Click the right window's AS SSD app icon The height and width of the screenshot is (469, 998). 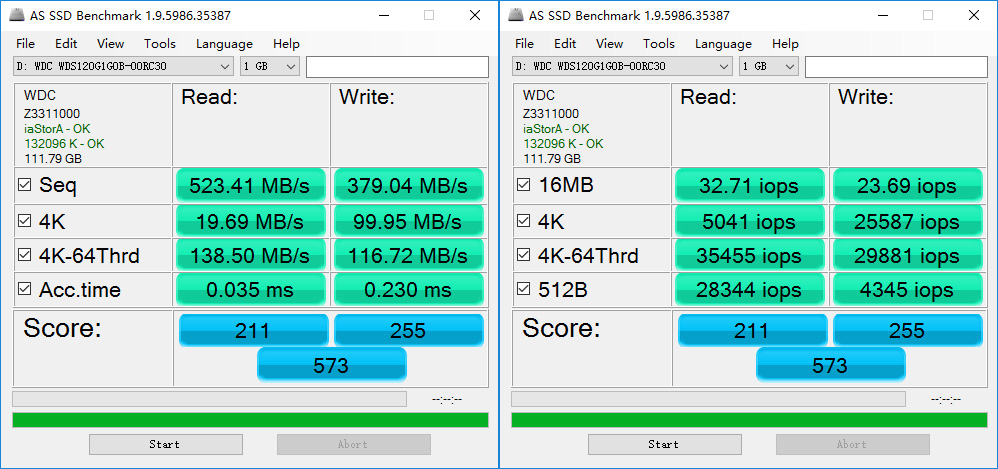click(515, 15)
